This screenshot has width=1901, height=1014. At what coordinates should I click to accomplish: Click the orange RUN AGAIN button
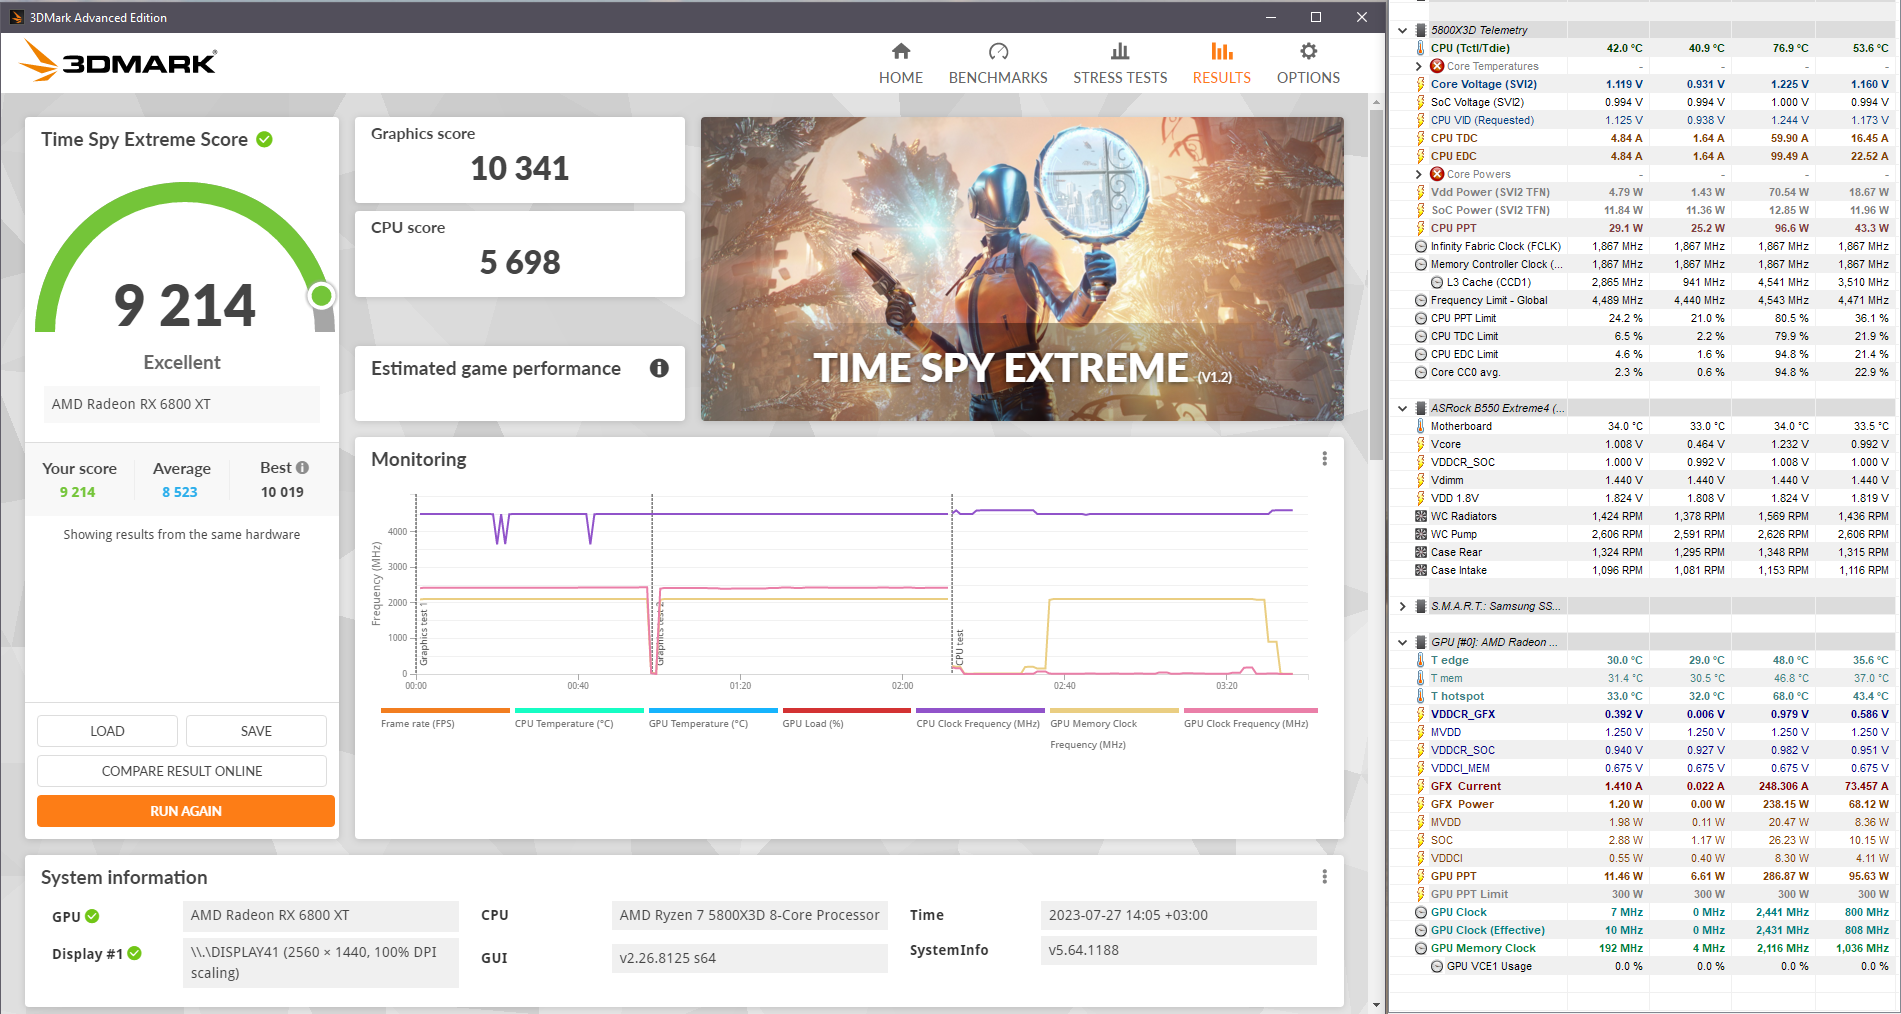pyautogui.click(x=186, y=811)
